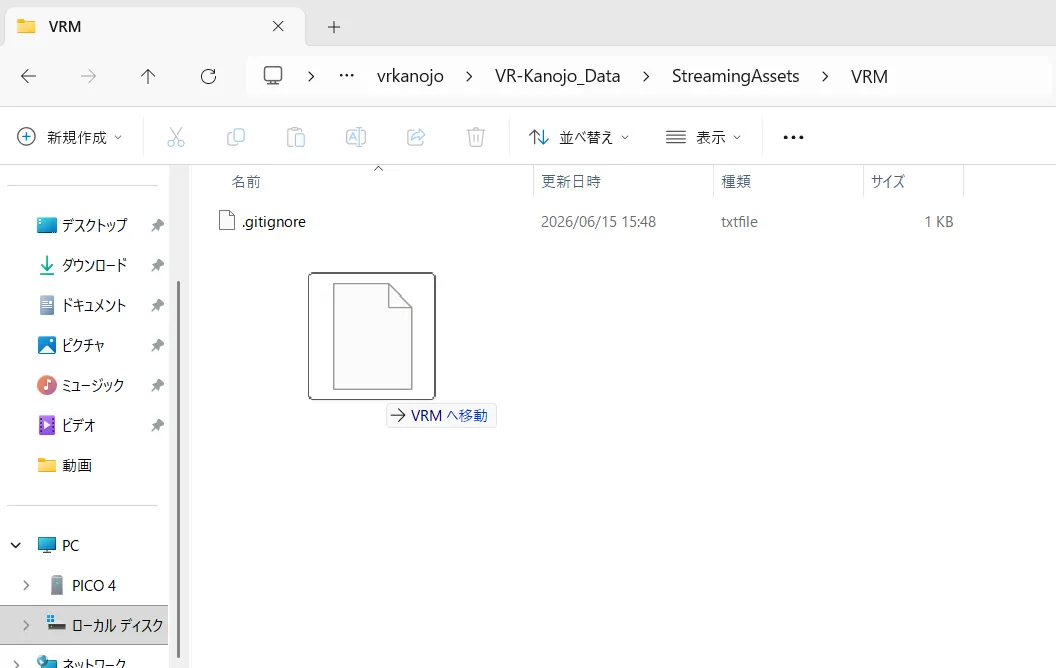Unpin デスクトップ via pin icon

(157, 225)
